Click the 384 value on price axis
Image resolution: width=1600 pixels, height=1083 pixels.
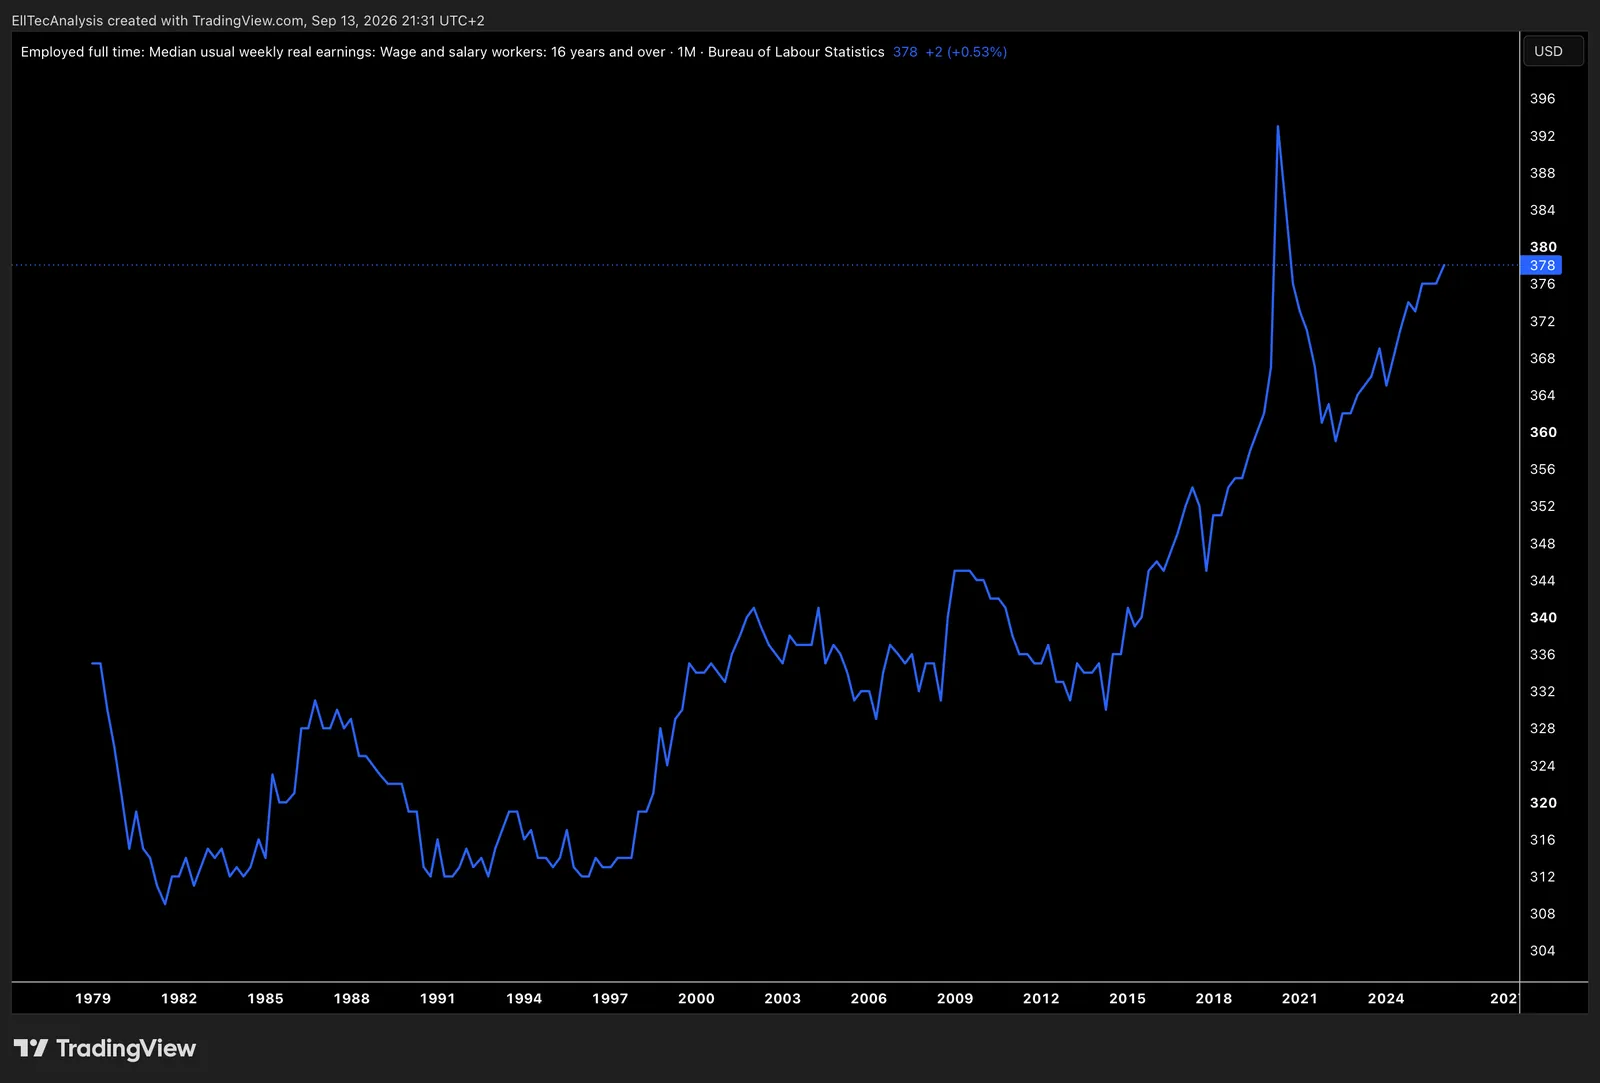pyautogui.click(x=1542, y=210)
